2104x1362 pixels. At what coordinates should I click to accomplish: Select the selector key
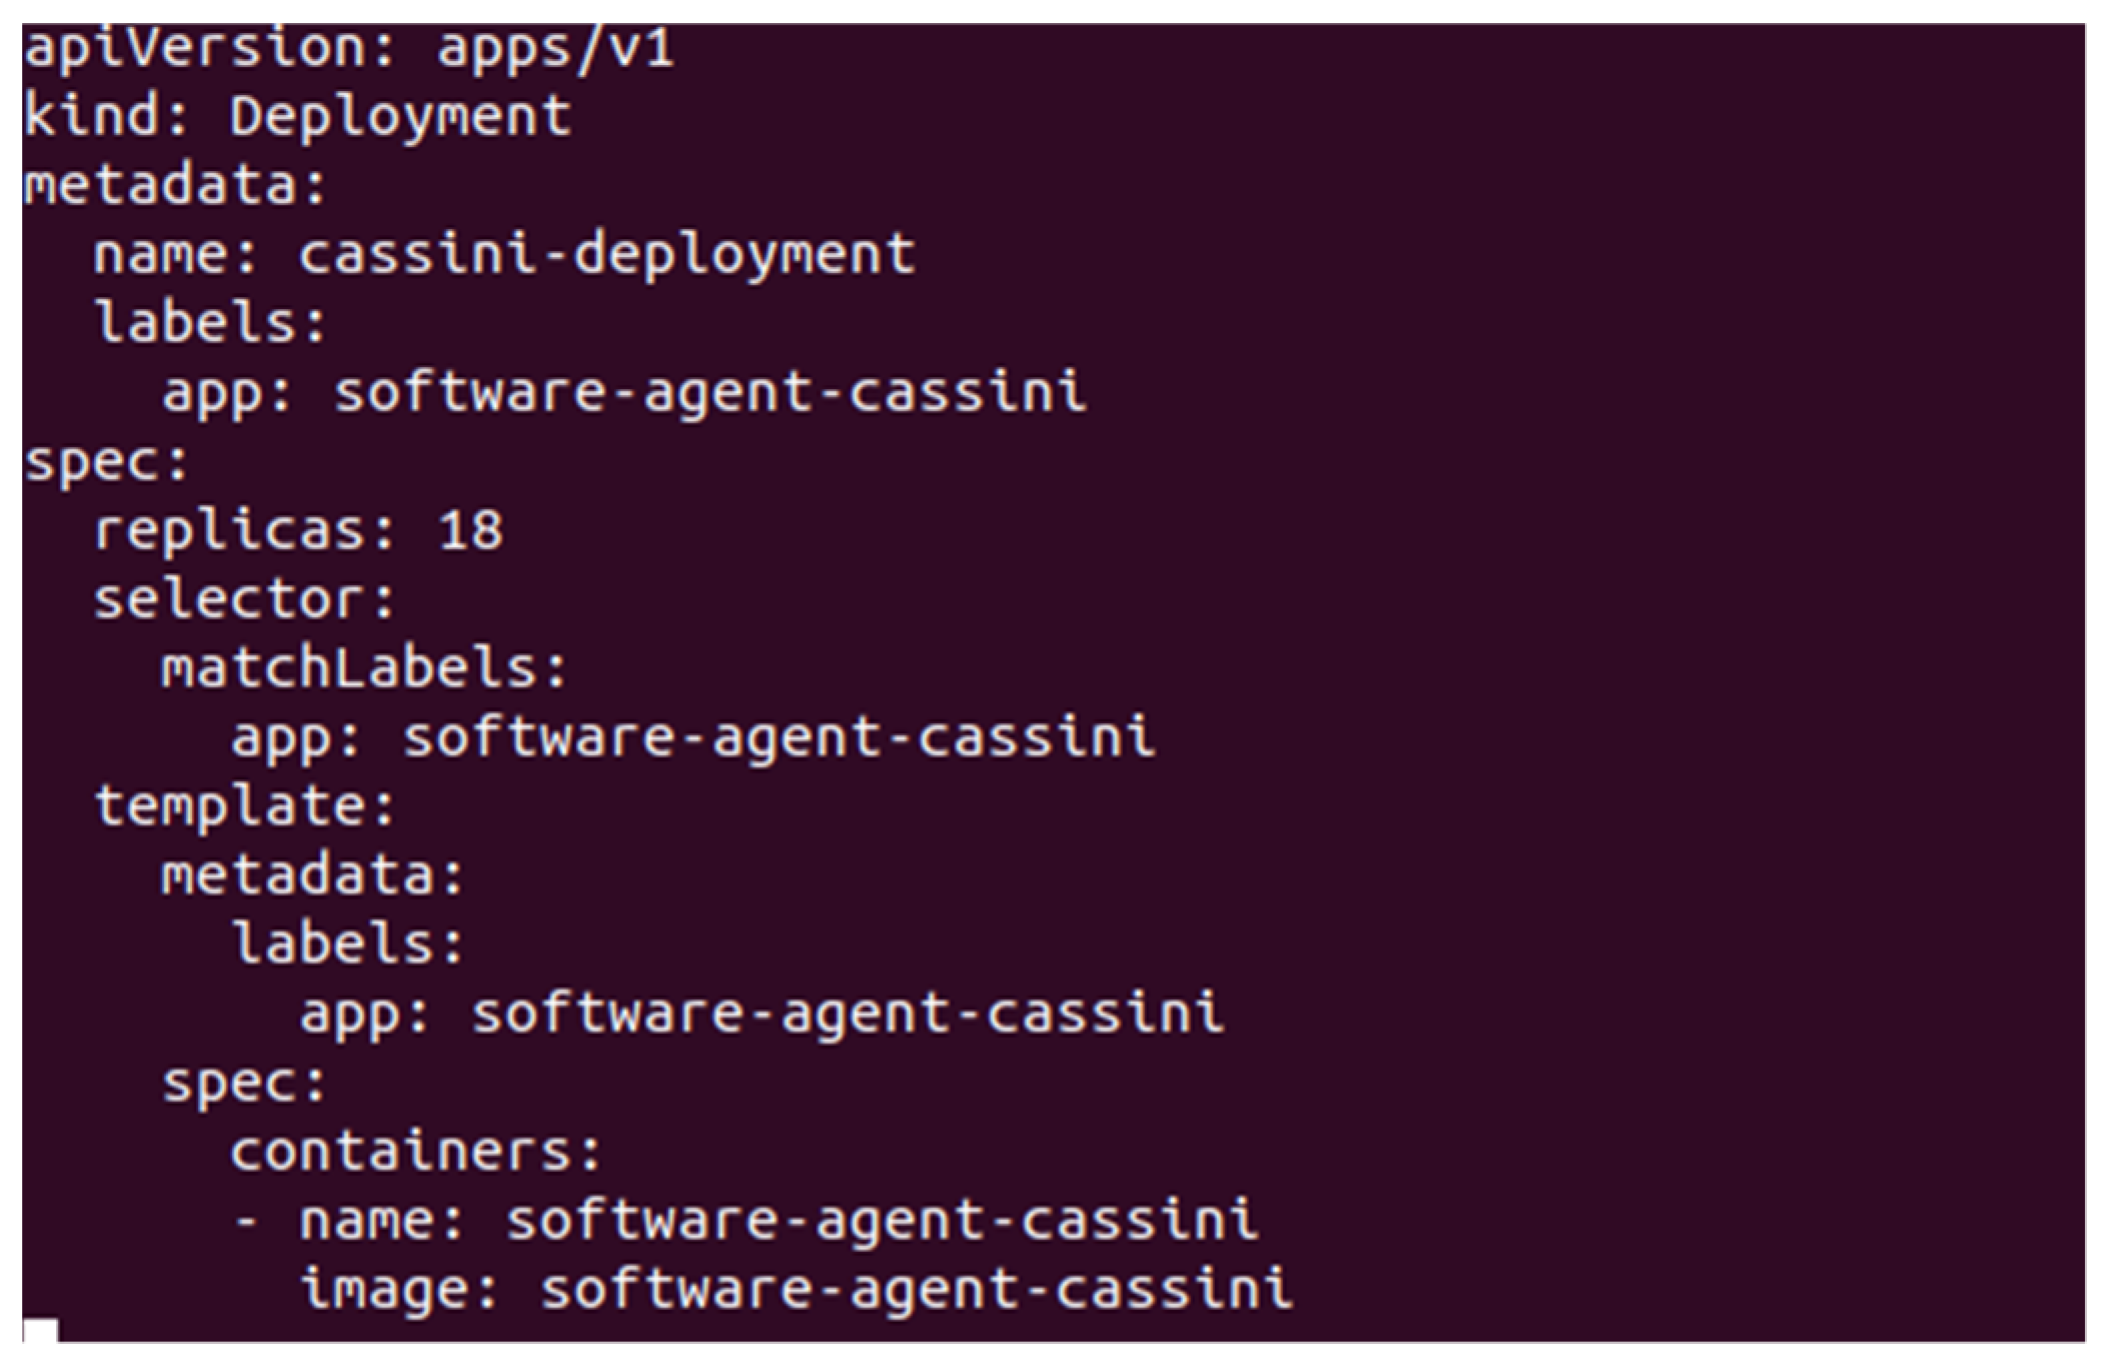pos(234,600)
